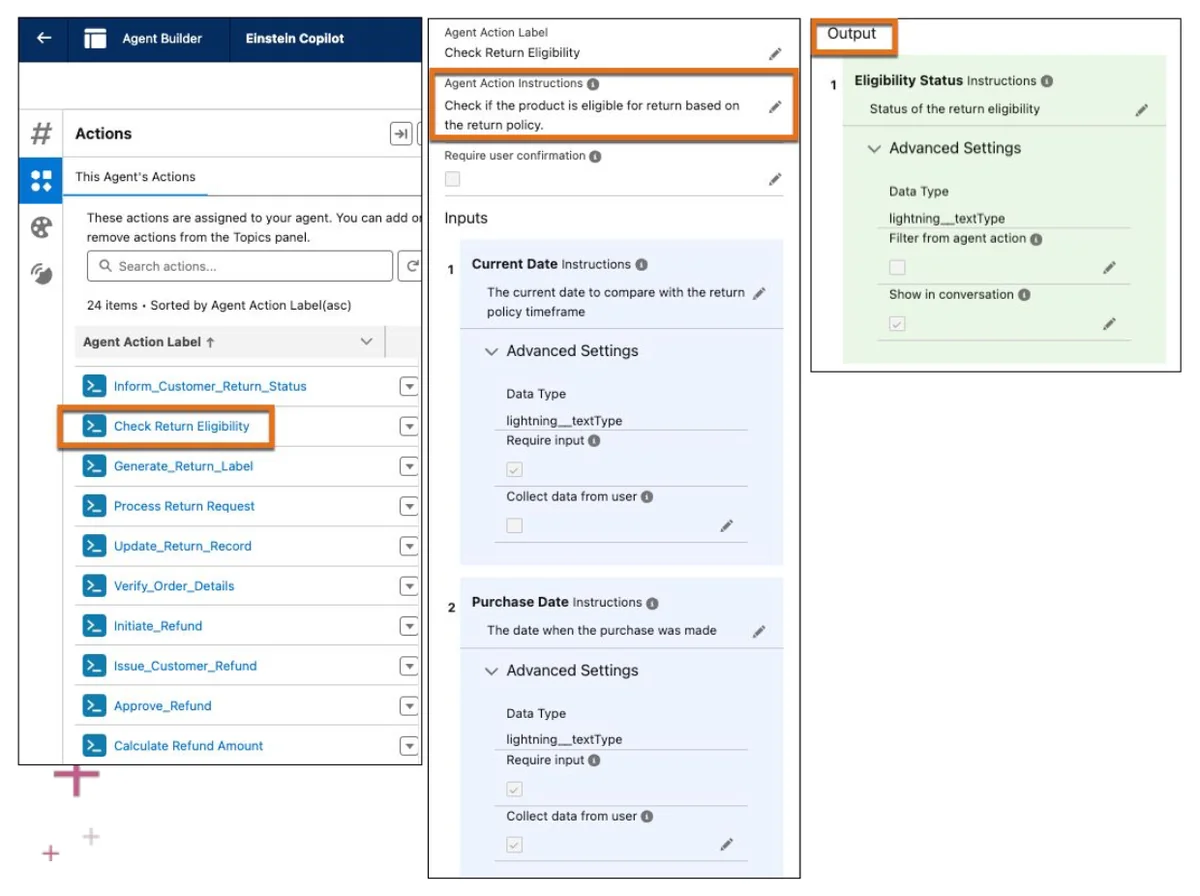The height and width of the screenshot is (896, 1200).
Task: Click the magnifier icon in Search actions
Action: 105,267
